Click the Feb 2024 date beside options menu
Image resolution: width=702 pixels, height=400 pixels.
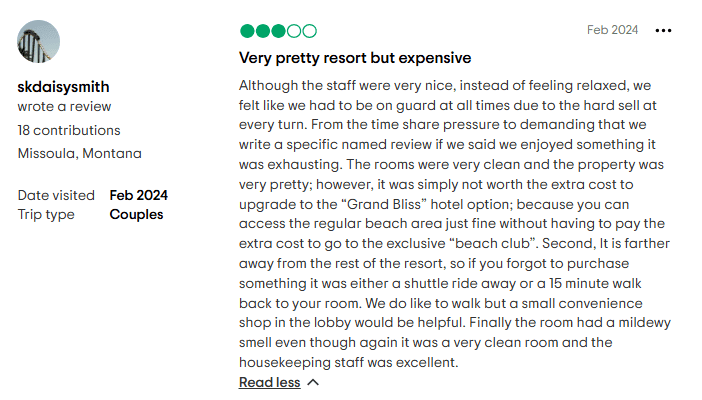tap(612, 30)
